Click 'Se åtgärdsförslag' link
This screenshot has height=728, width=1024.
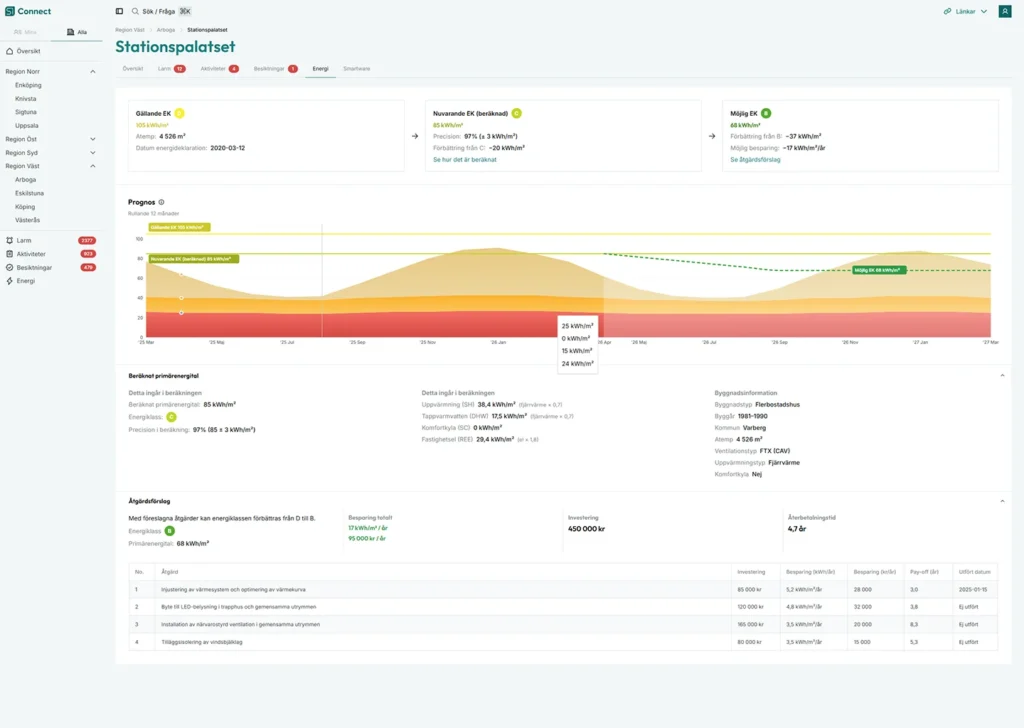pos(755,159)
